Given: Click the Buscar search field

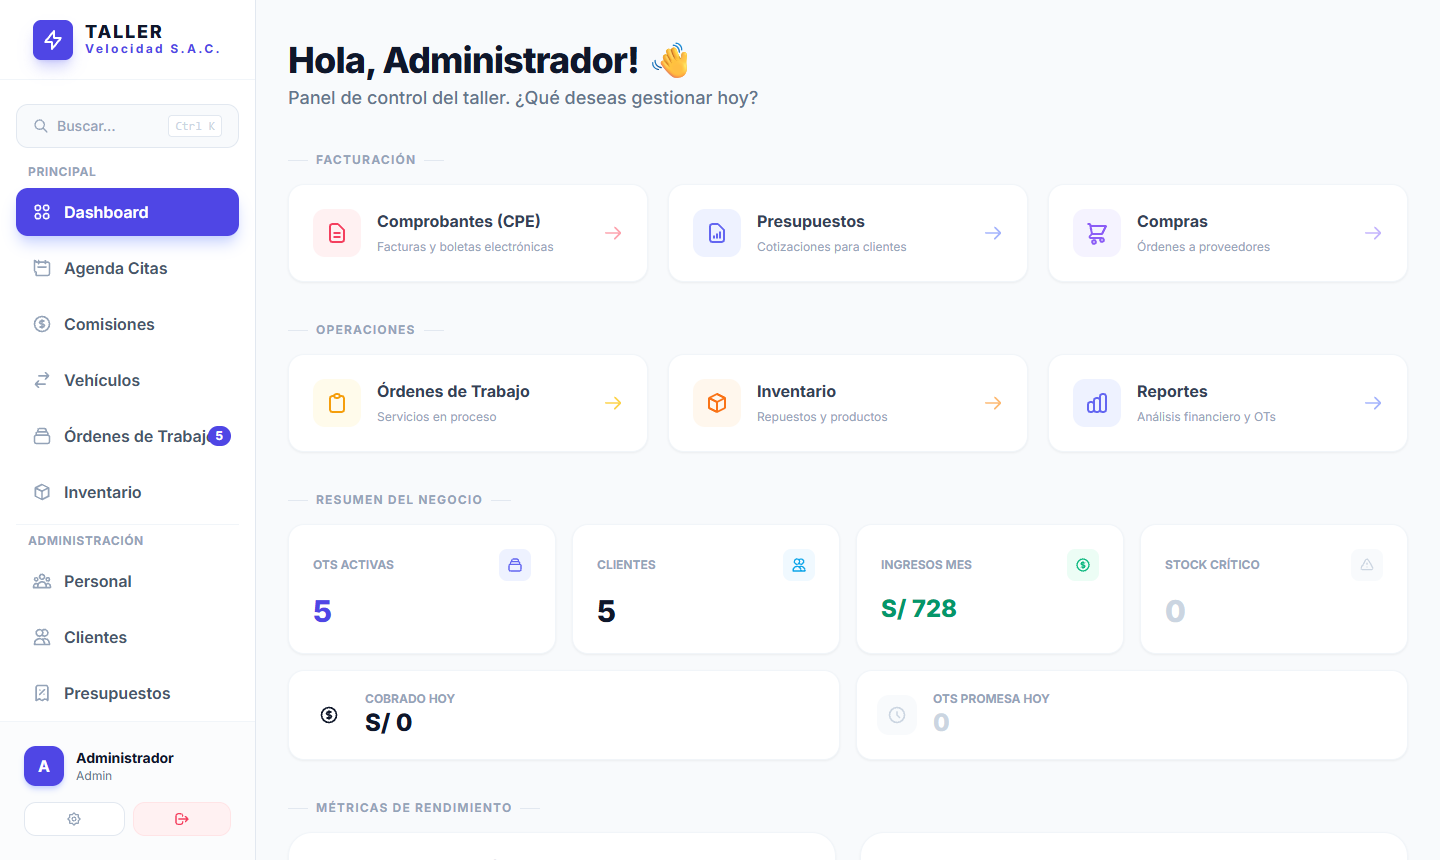Looking at the screenshot, I should 127,126.
